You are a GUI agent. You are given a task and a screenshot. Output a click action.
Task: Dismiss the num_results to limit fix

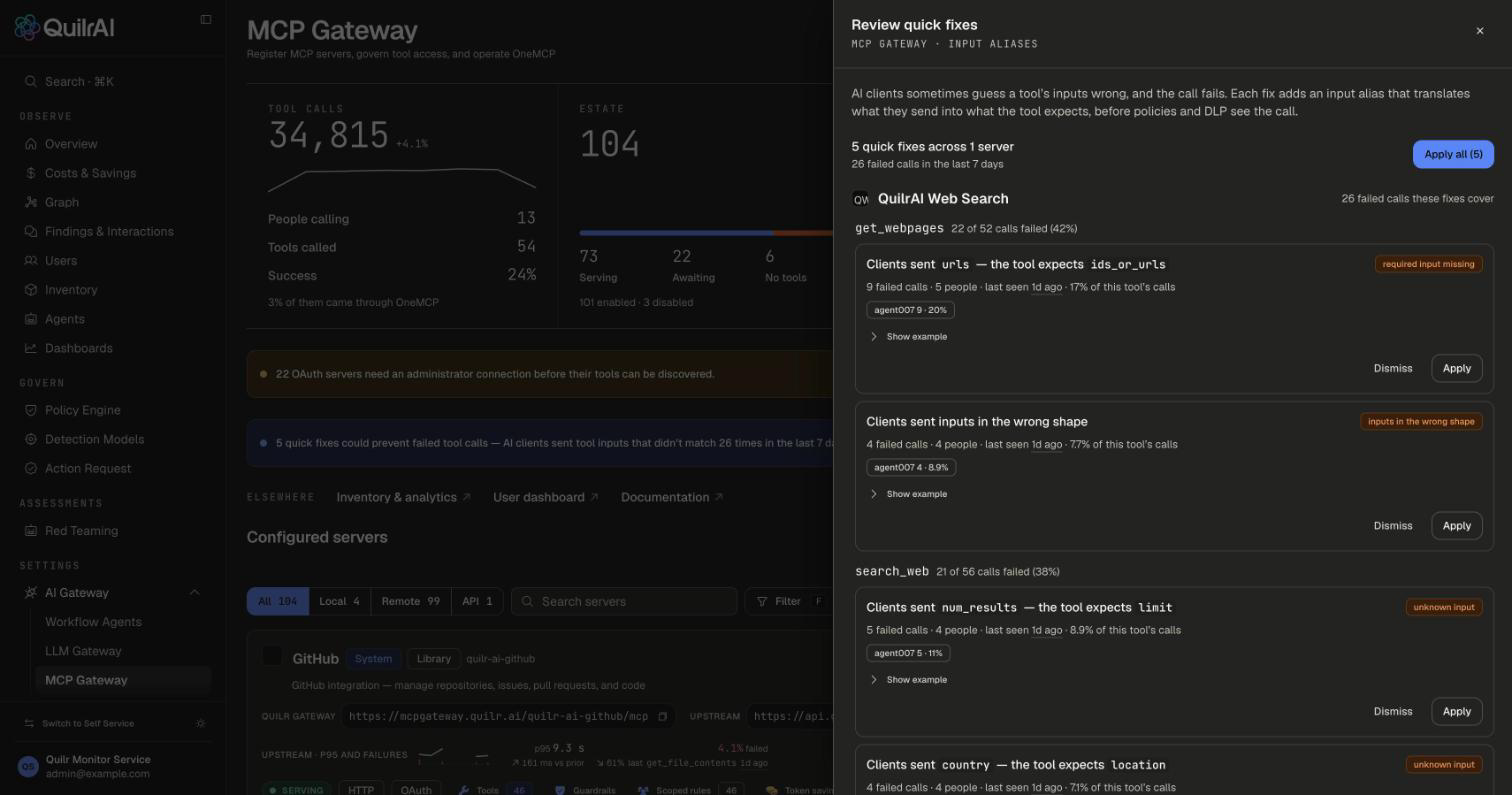(x=1393, y=711)
